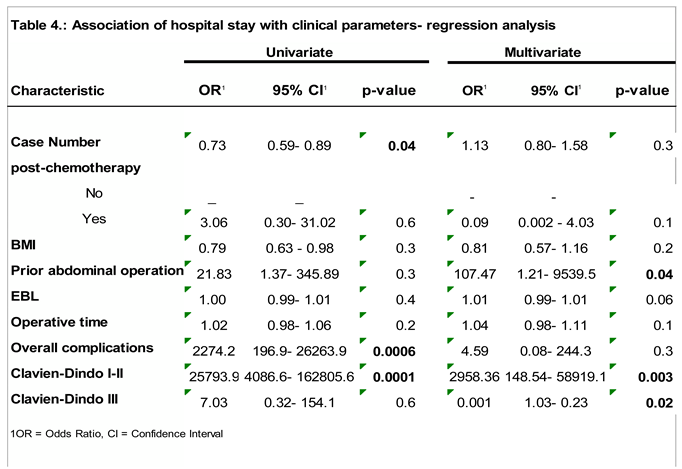
Task: Click the Operative time row label
Action: 59,322
